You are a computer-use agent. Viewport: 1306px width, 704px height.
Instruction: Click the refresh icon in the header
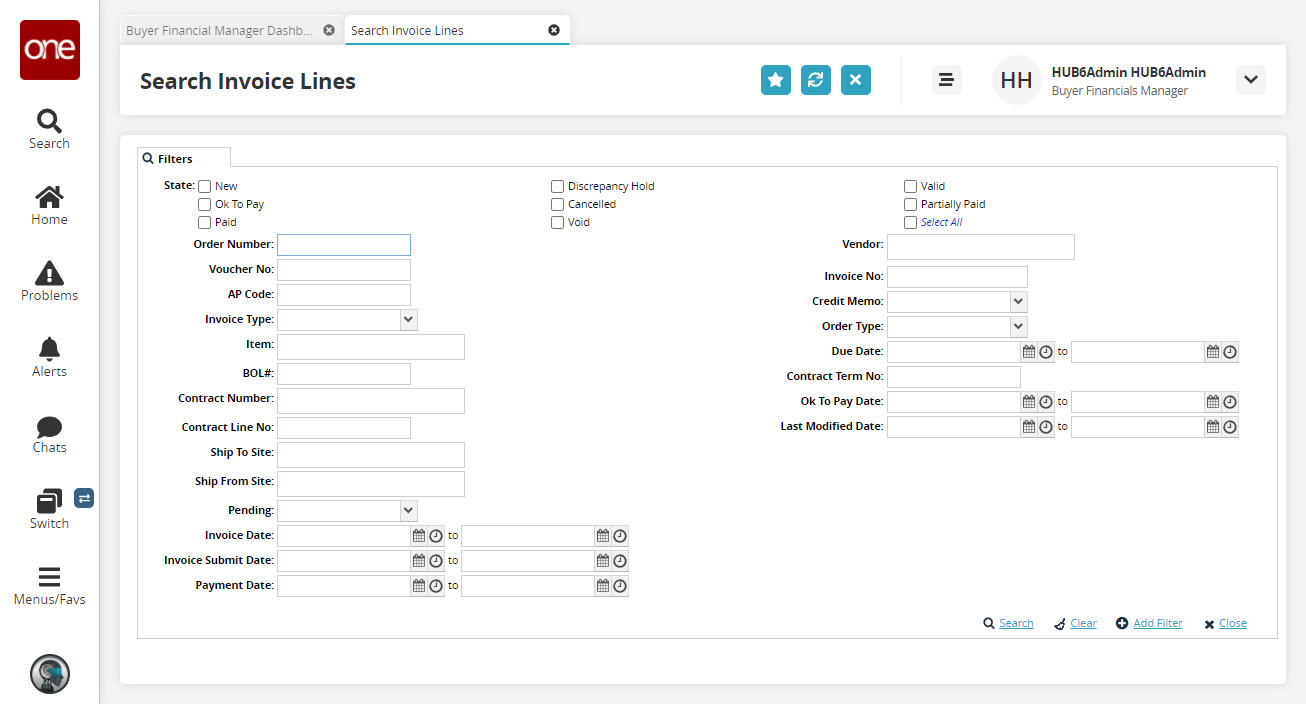pos(816,80)
